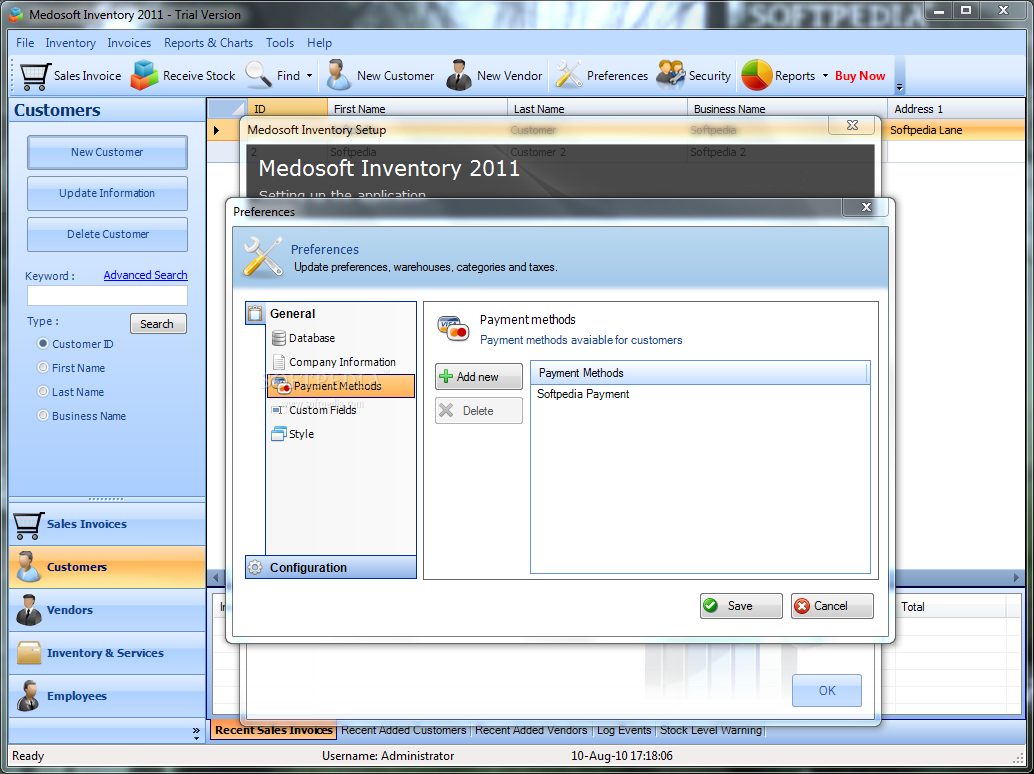Click the Buy Now link in toolbar
1034x774 pixels.
[860, 76]
